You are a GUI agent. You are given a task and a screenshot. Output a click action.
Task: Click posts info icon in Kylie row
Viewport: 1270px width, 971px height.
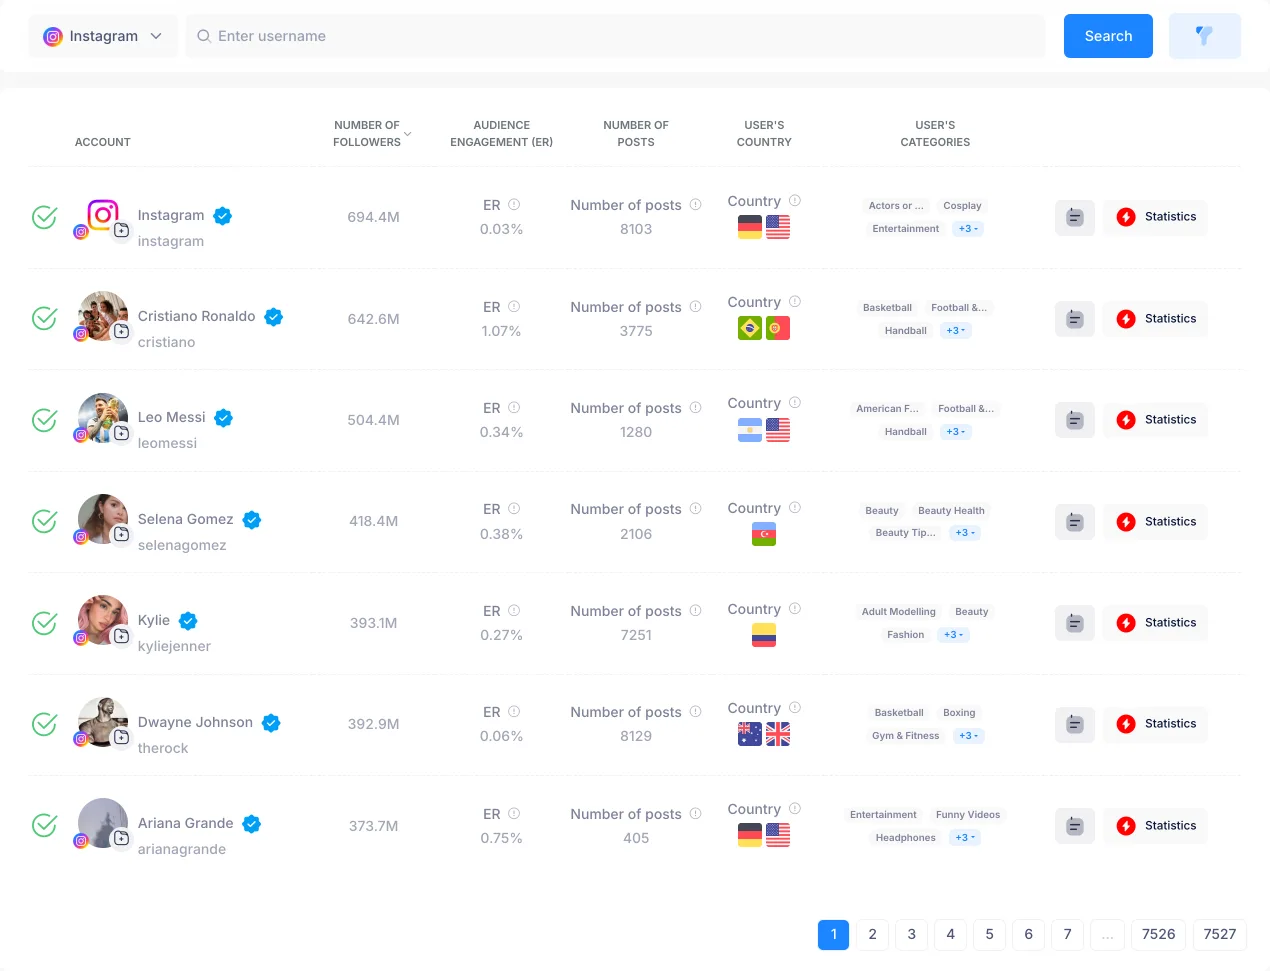coord(695,610)
